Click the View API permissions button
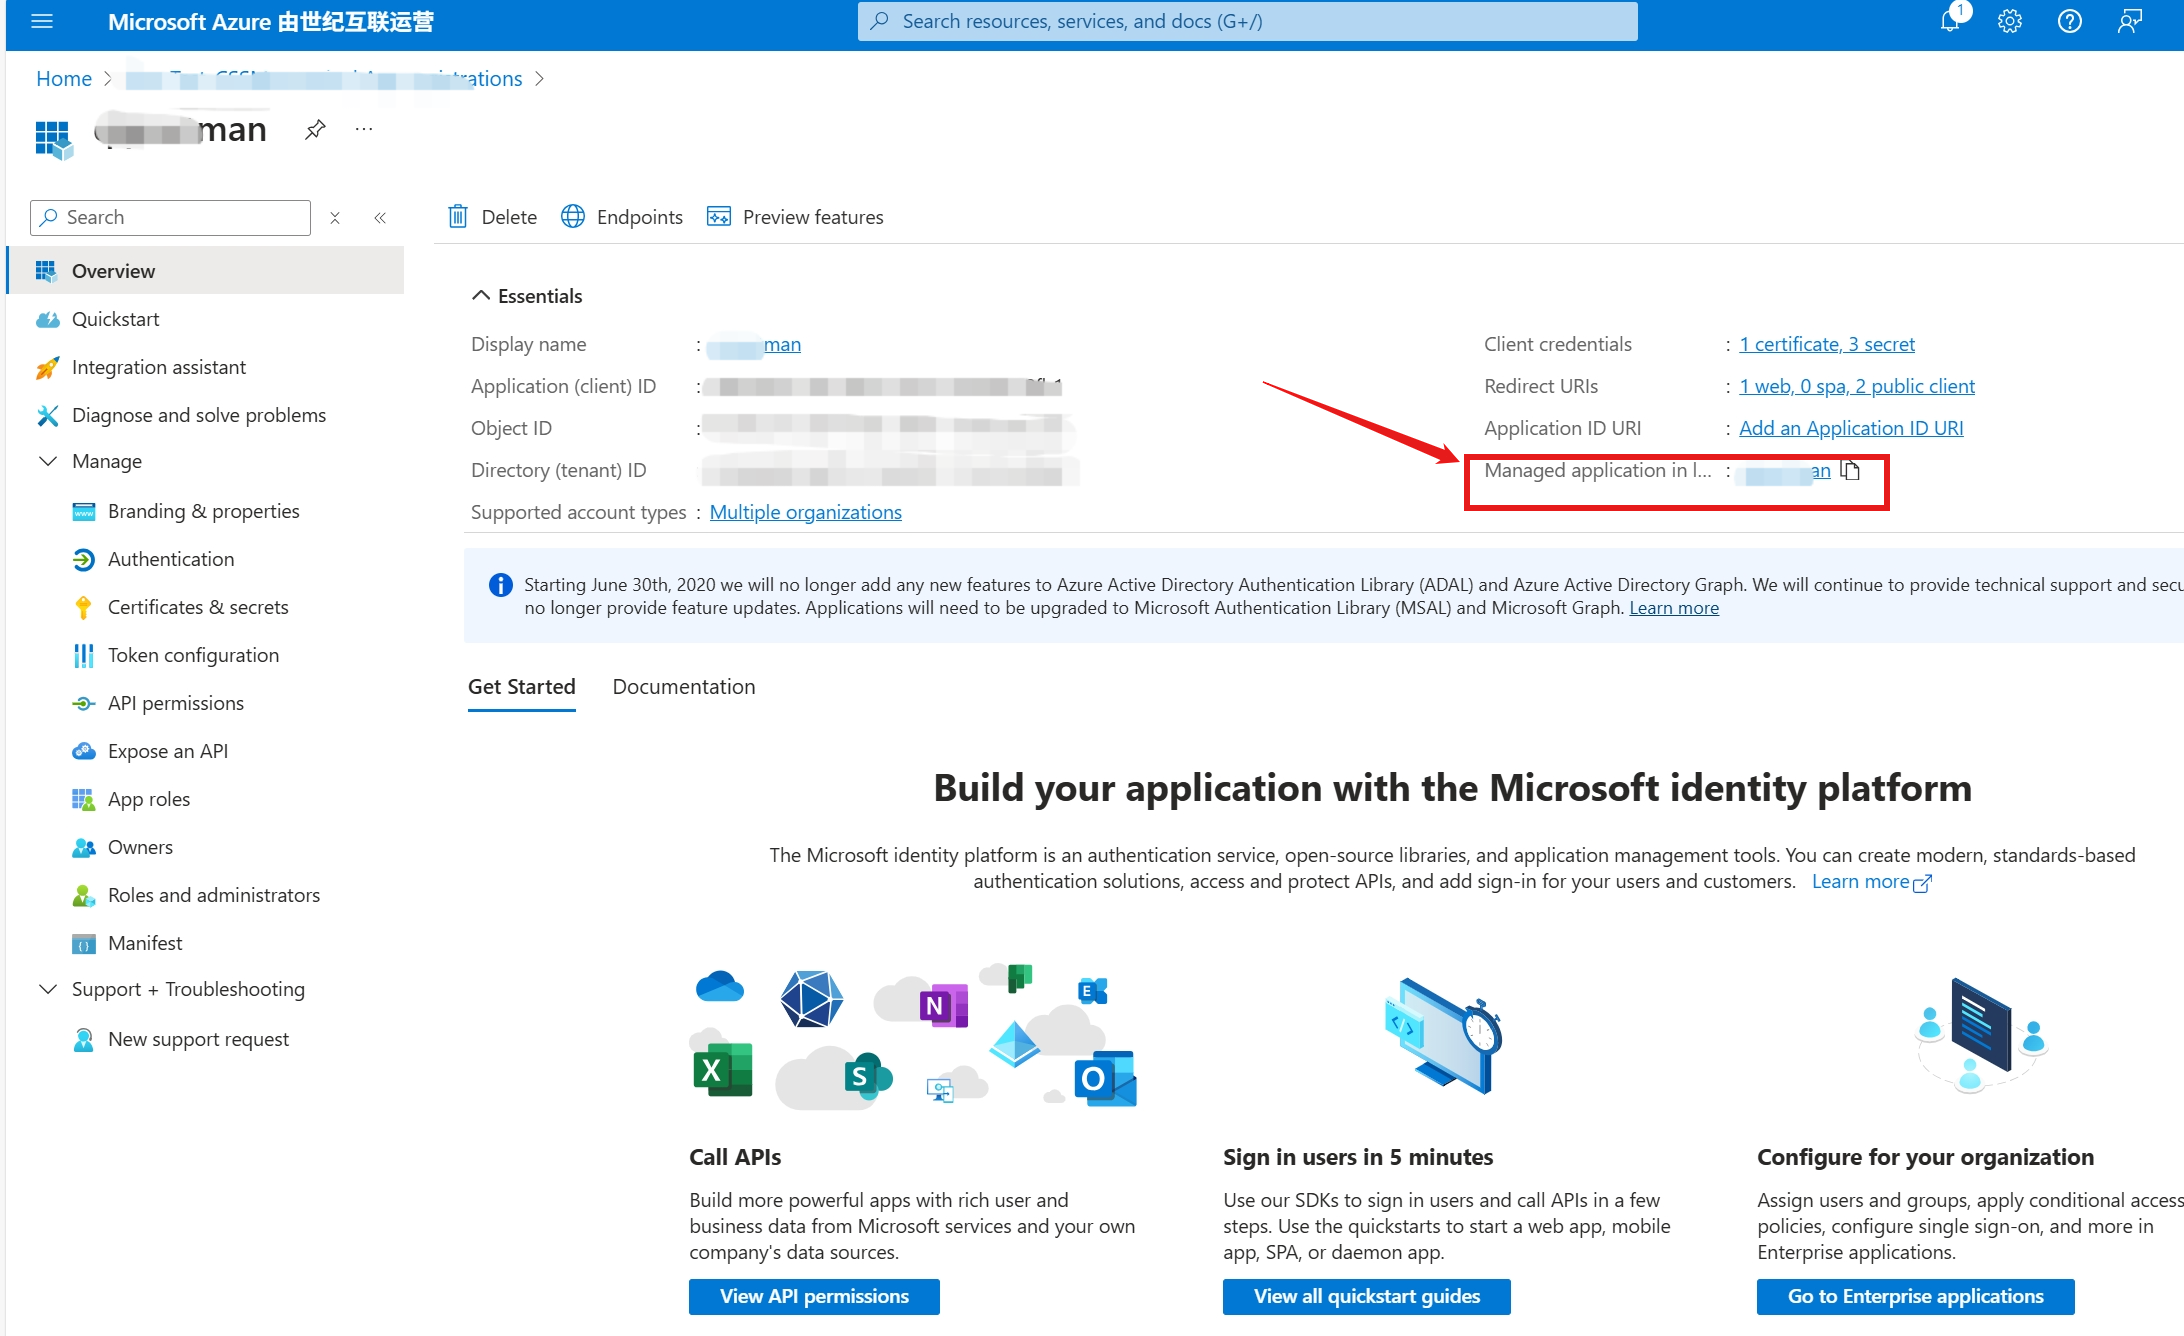This screenshot has height=1336, width=2184. [x=814, y=1296]
